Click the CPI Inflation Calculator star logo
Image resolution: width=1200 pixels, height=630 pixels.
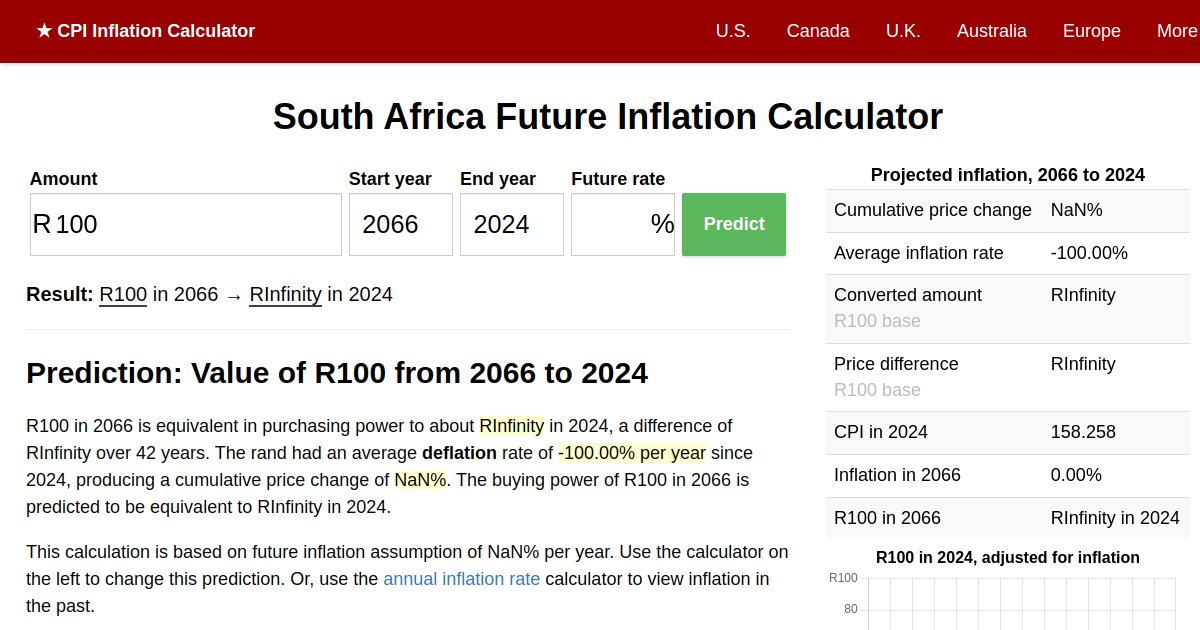click(145, 31)
